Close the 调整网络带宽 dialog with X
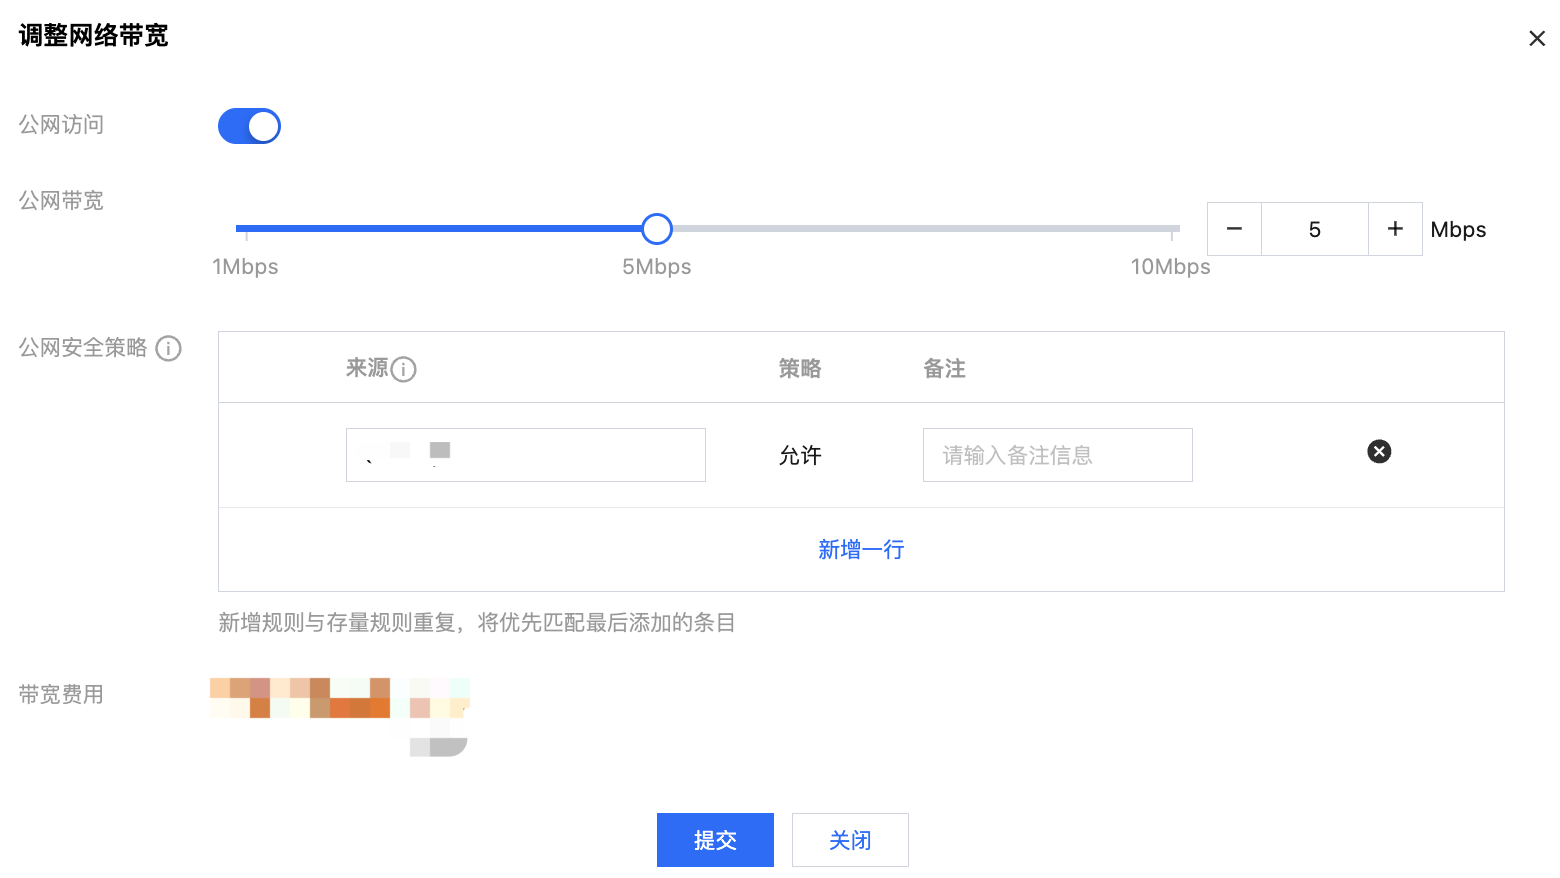 [x=1537, y=38]
